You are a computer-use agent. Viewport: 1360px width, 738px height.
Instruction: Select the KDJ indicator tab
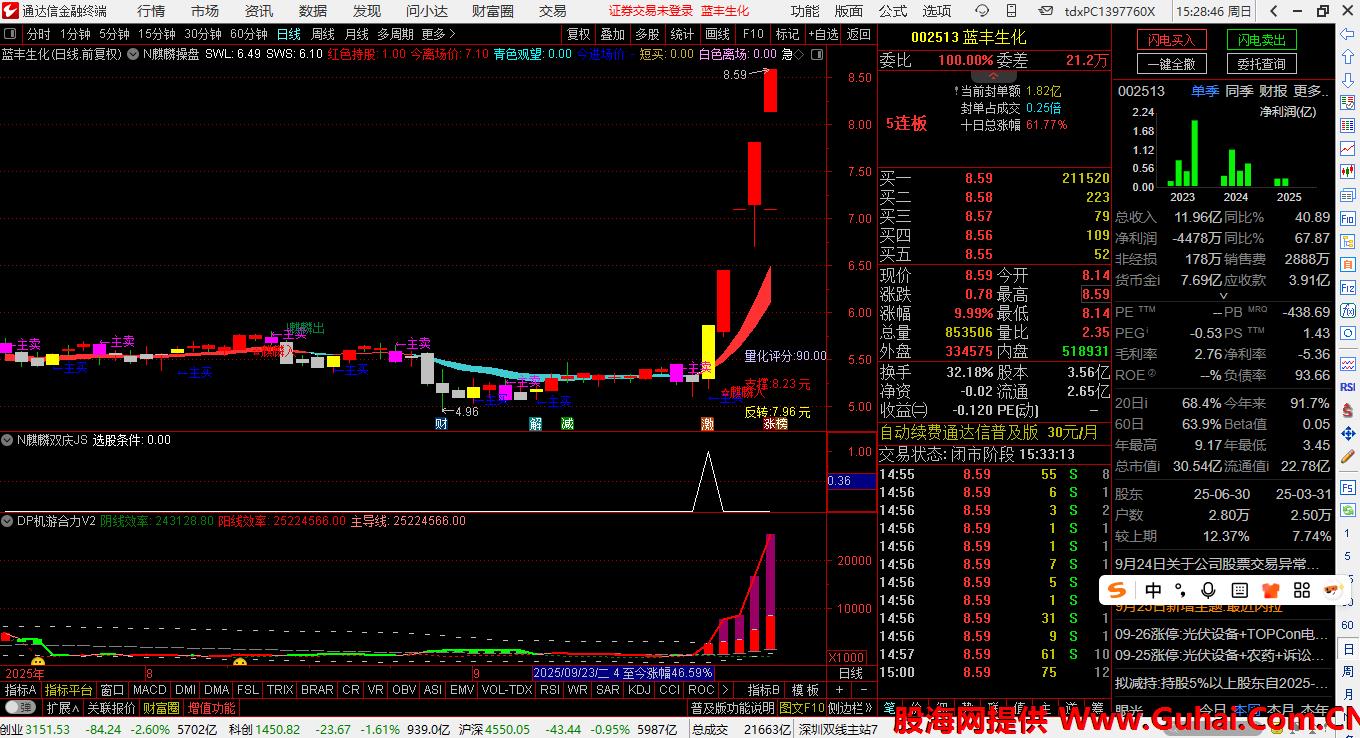point(638,690)
